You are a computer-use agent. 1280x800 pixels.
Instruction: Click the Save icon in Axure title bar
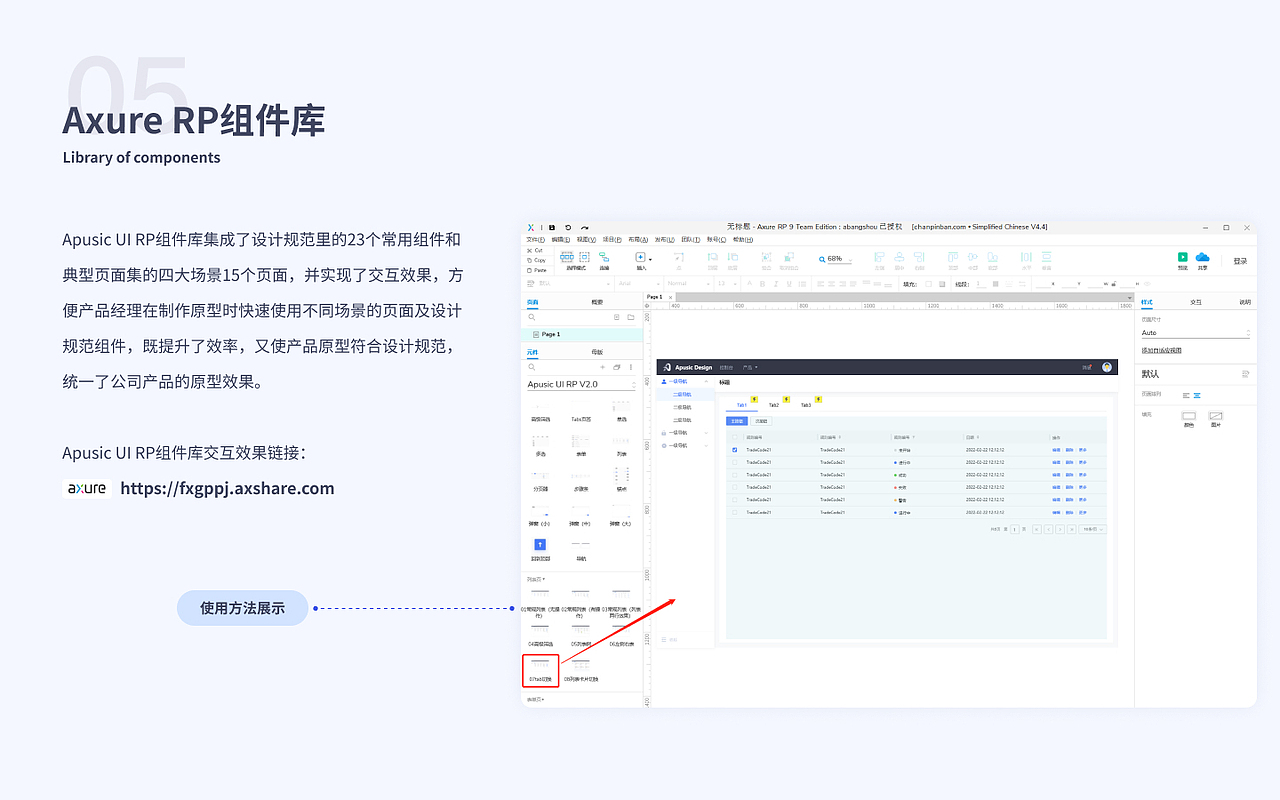pos(552,227)
